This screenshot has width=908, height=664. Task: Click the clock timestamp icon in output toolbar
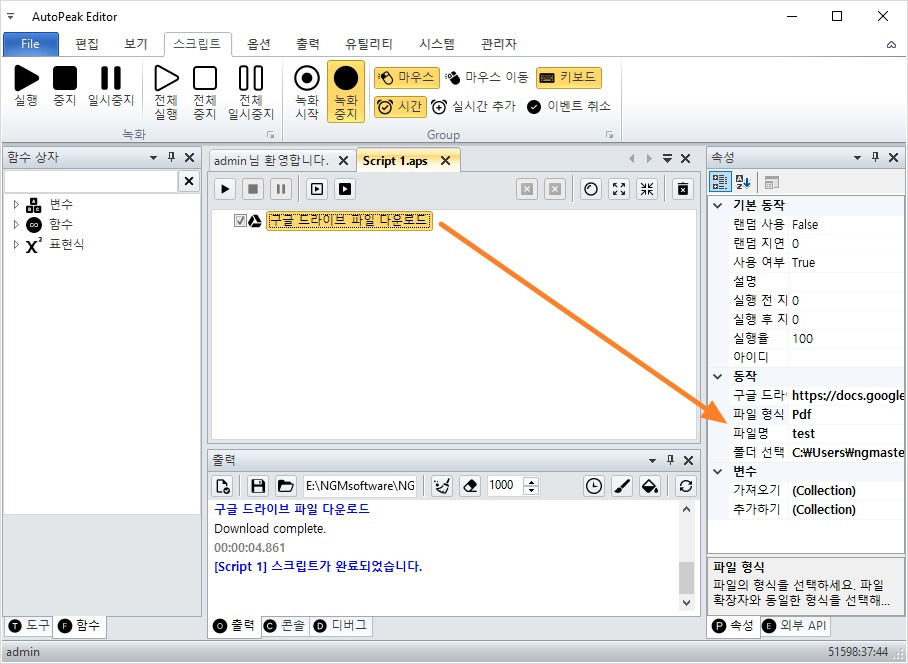click(x=594, y=486)
